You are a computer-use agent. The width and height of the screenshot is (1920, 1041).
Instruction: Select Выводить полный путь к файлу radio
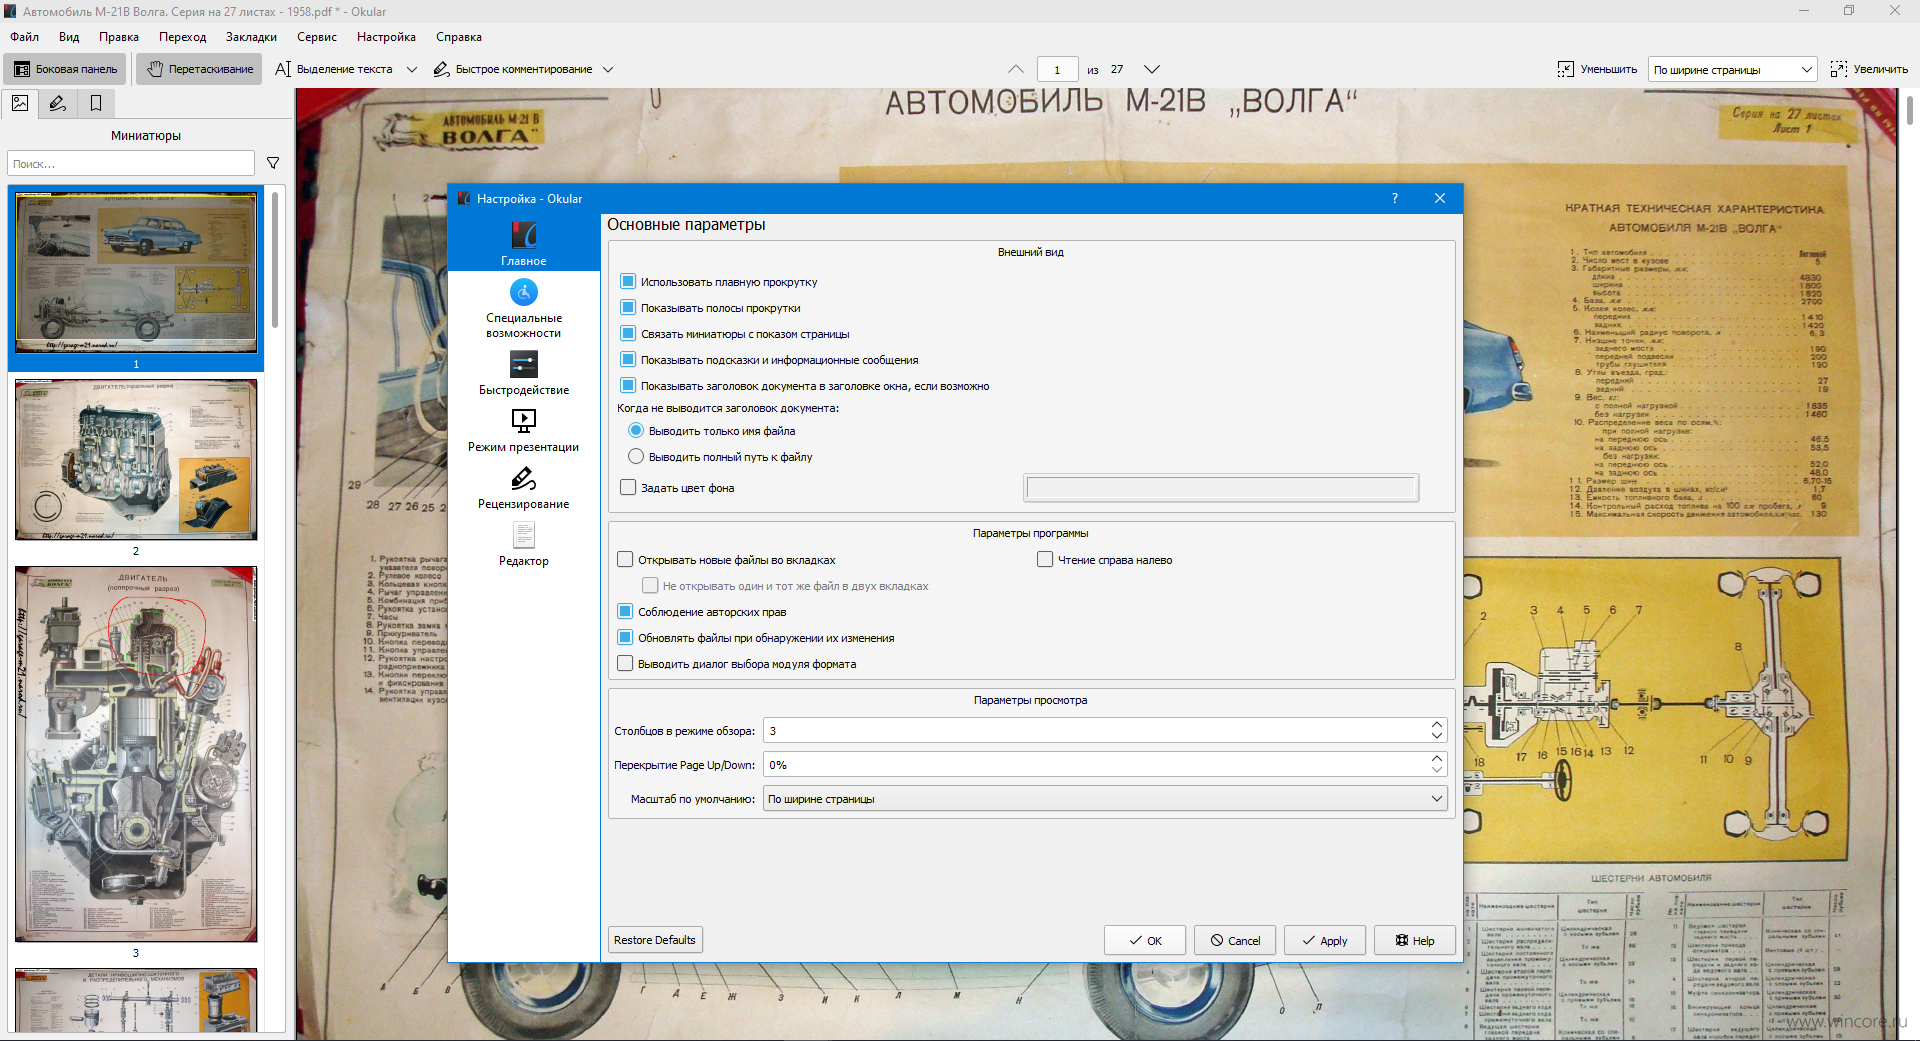coord(636,457)
